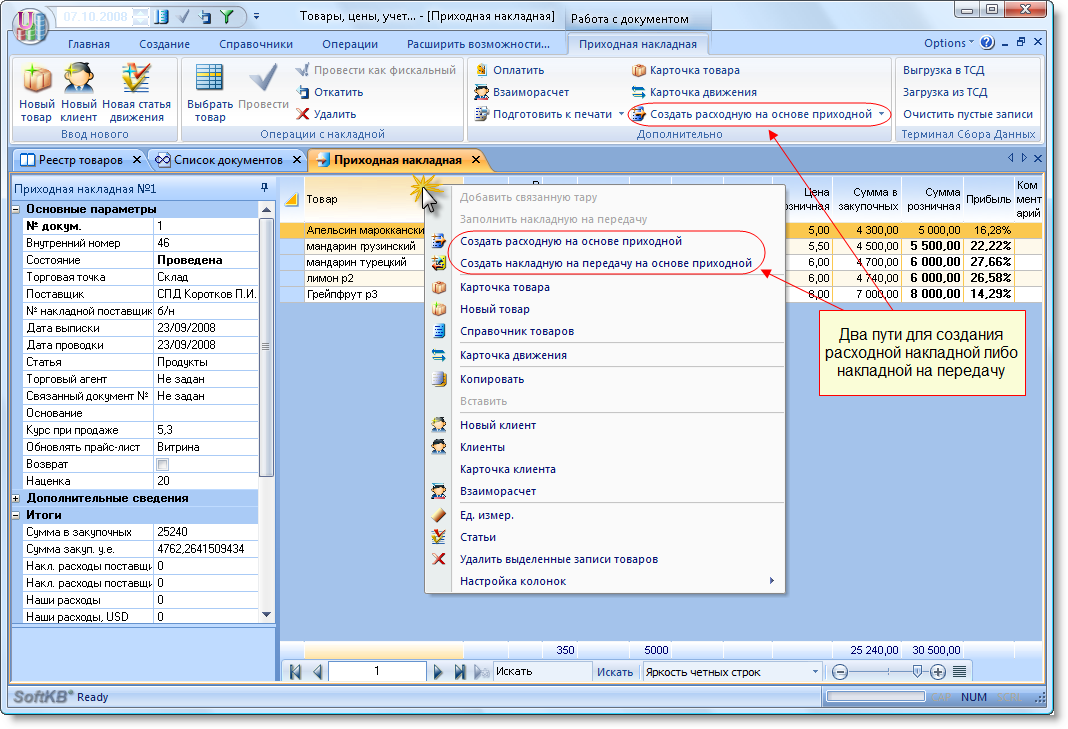The width and height of the screenshot is (1068, 729).
Task: Click the Искать search button
Action: click(x=615, y=672)
